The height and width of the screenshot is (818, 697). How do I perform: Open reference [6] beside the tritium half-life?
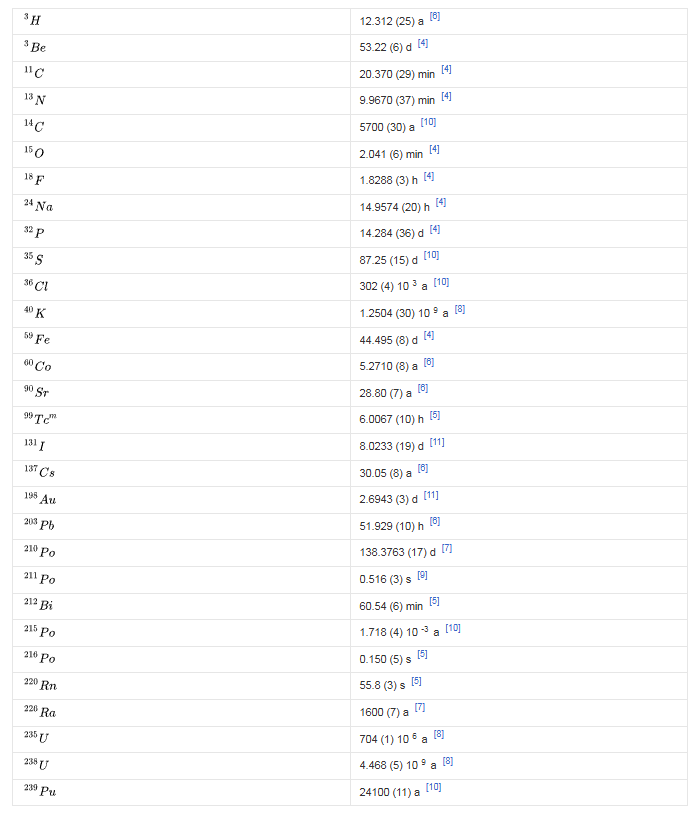[x=434, y=17]
